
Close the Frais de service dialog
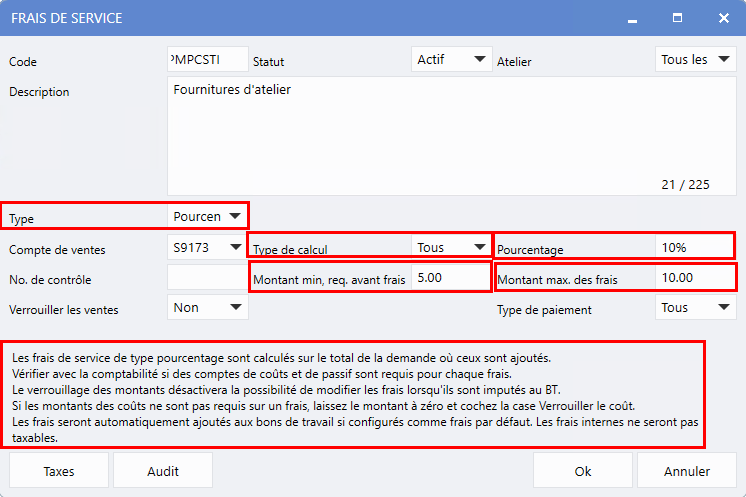point(722,18)
